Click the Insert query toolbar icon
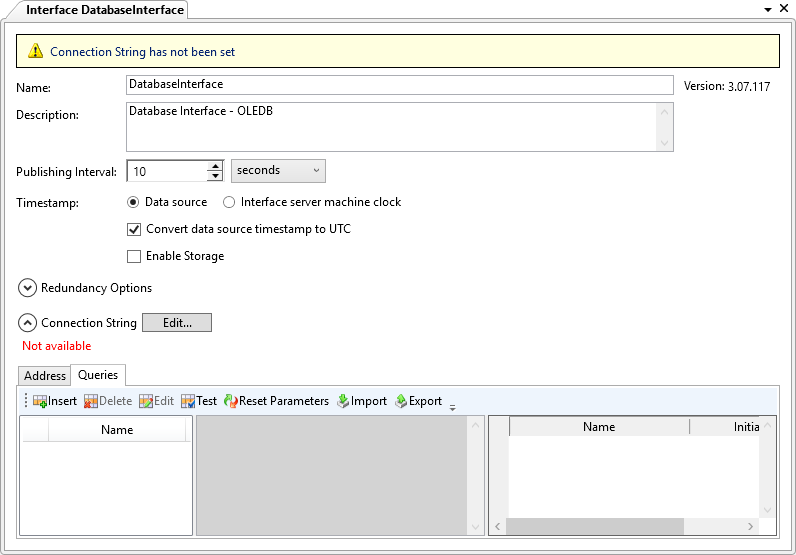The width and height of the screenshot is (796, 555). pos(41,401)
